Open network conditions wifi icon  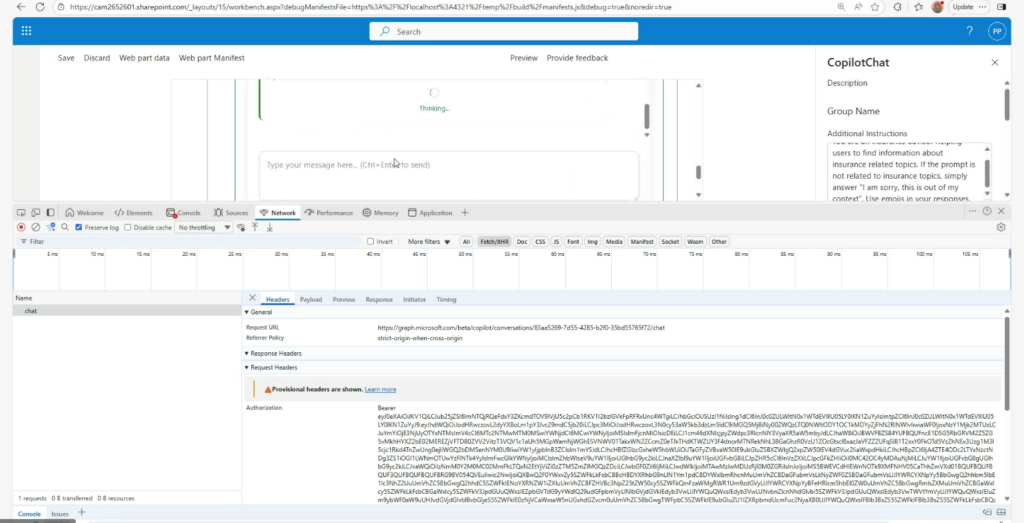240,227
